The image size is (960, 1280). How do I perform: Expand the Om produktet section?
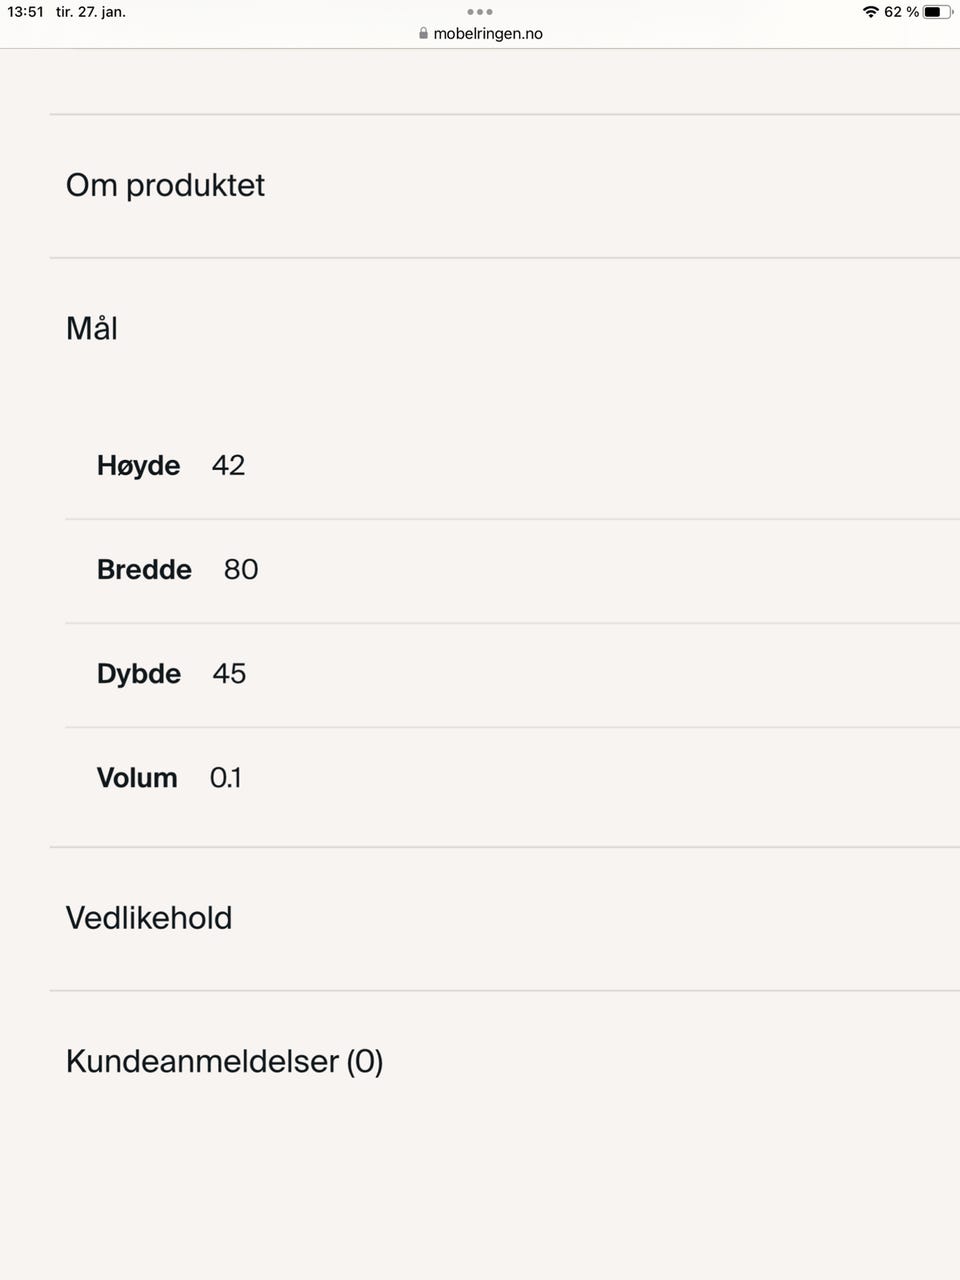(165, 185)
